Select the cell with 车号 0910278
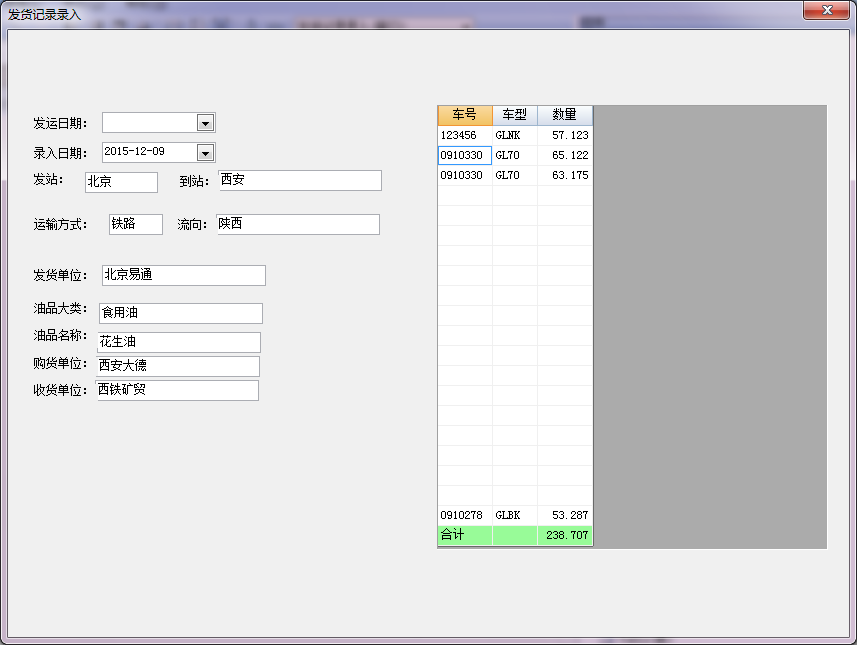This screenshot has width=857, height=645. (465, 515)
